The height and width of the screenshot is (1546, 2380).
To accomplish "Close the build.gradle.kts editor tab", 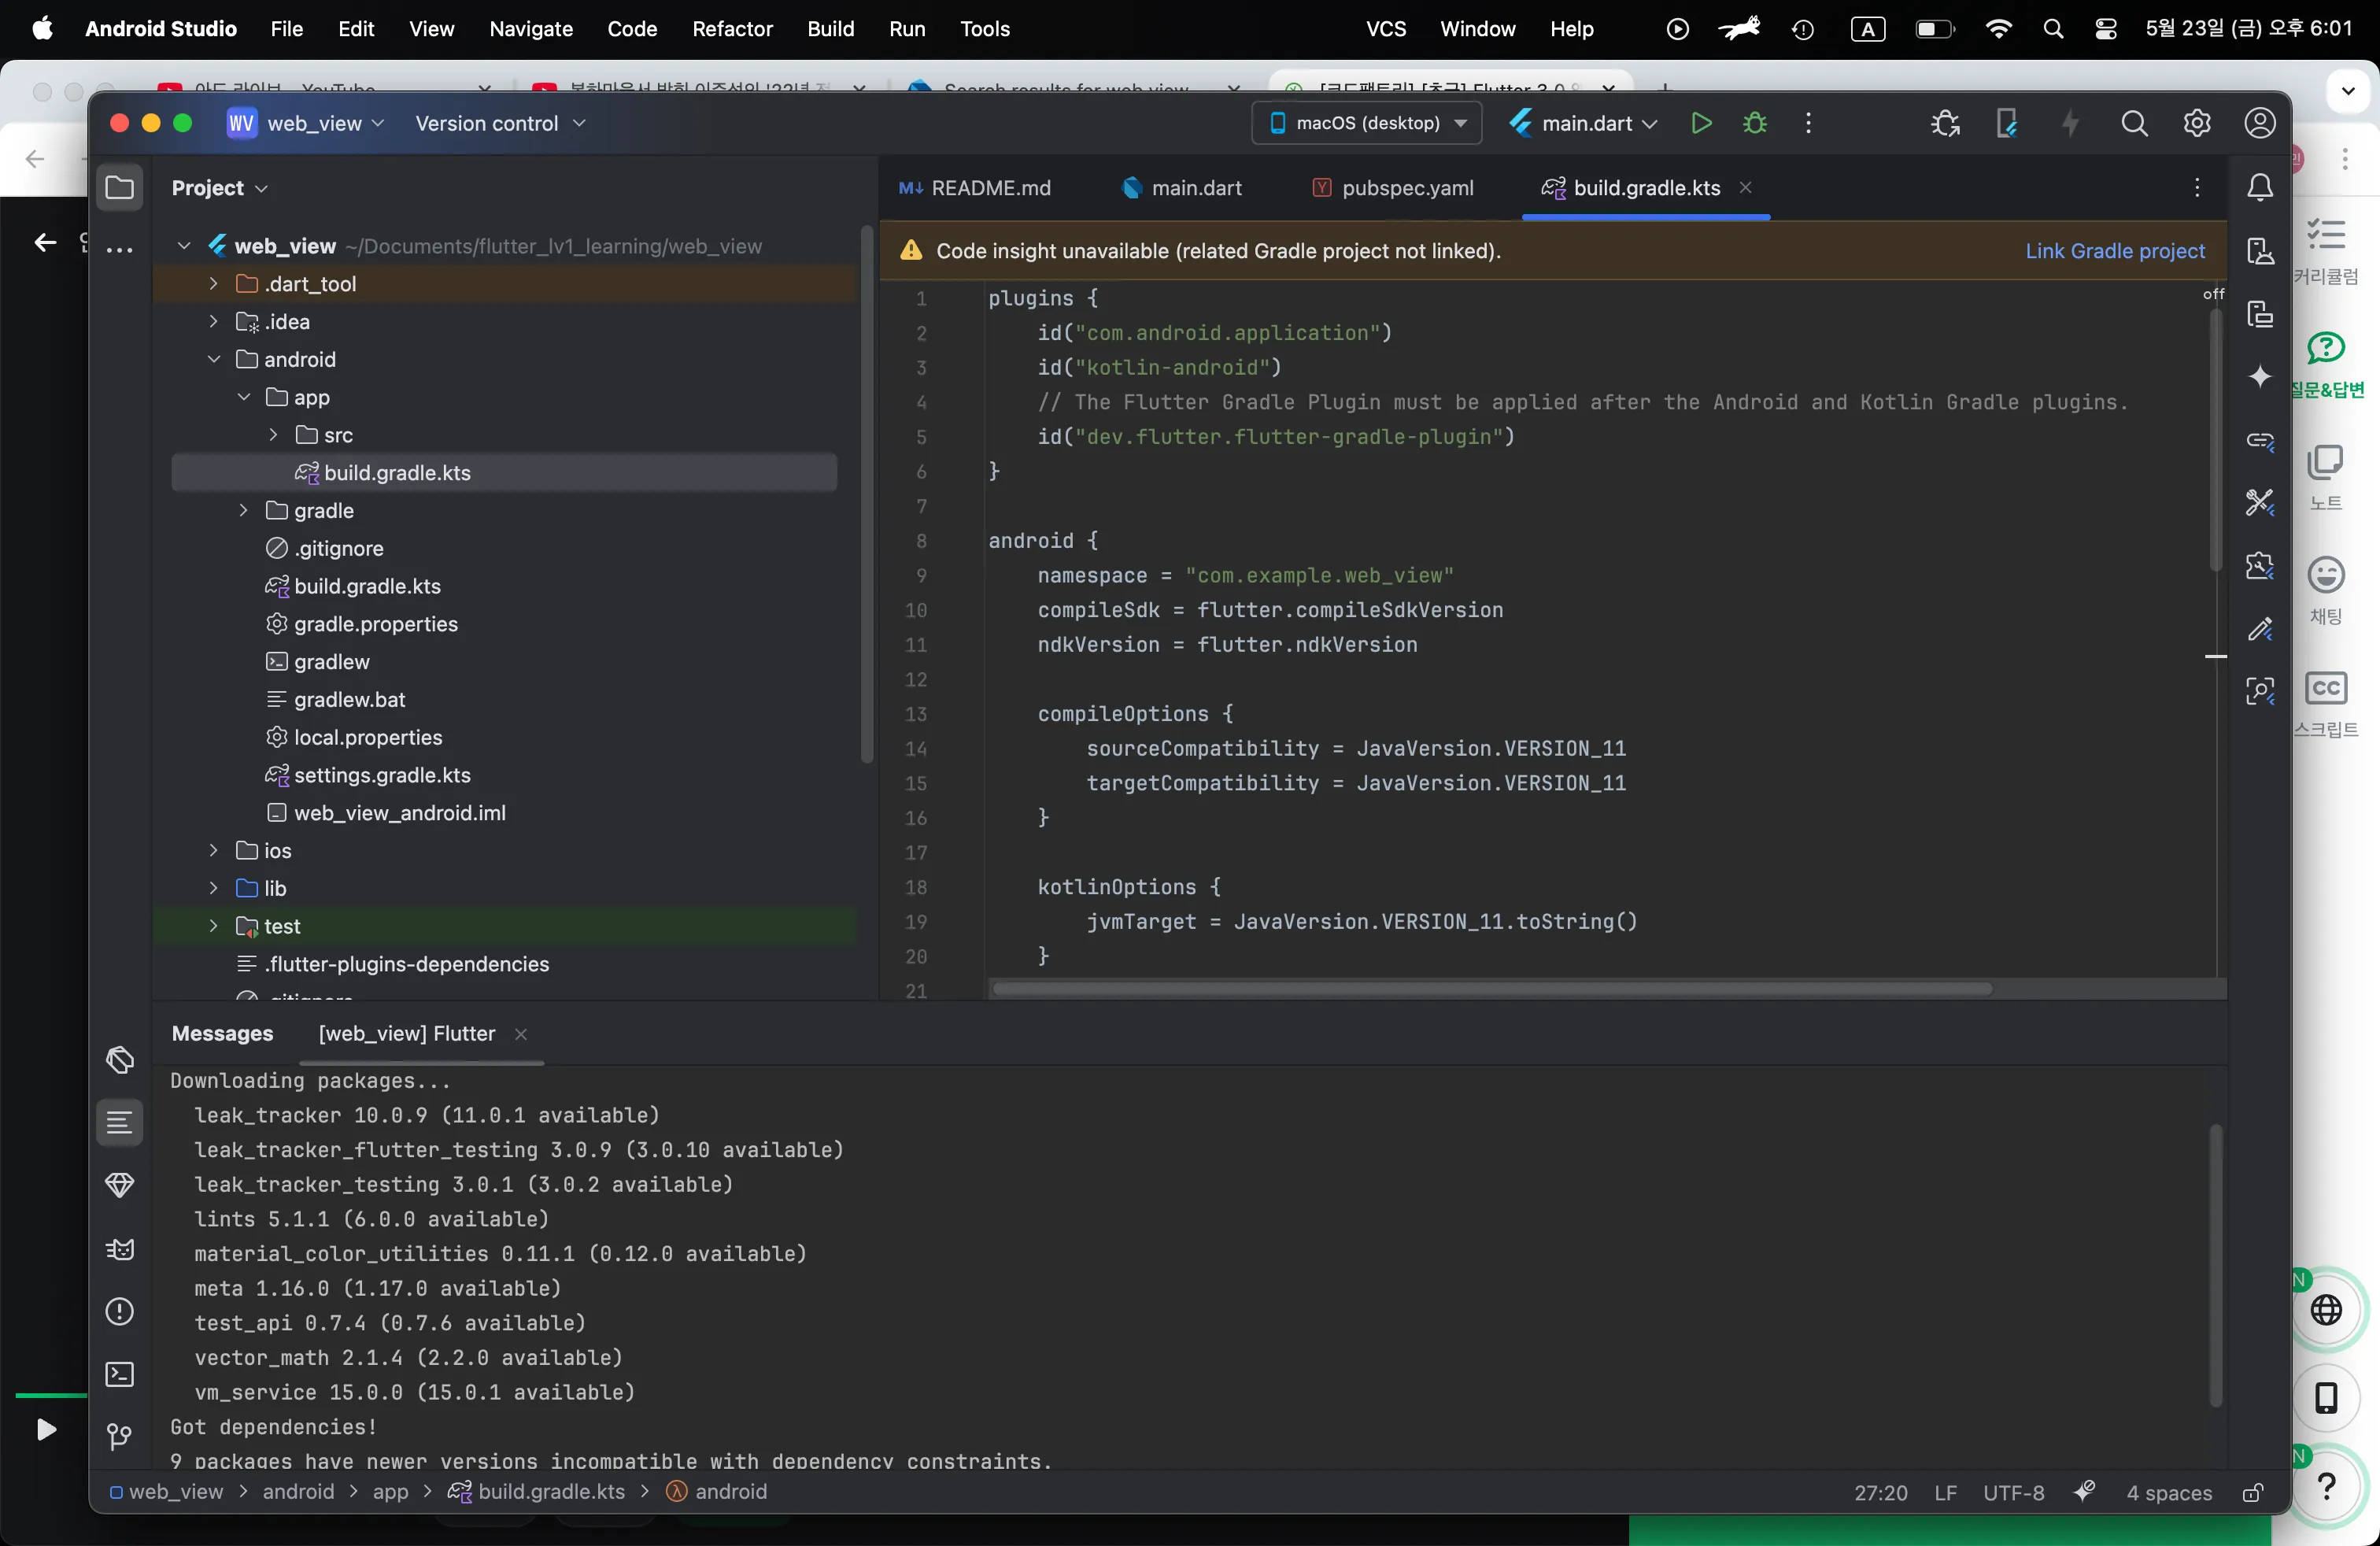I will 1745,188.
